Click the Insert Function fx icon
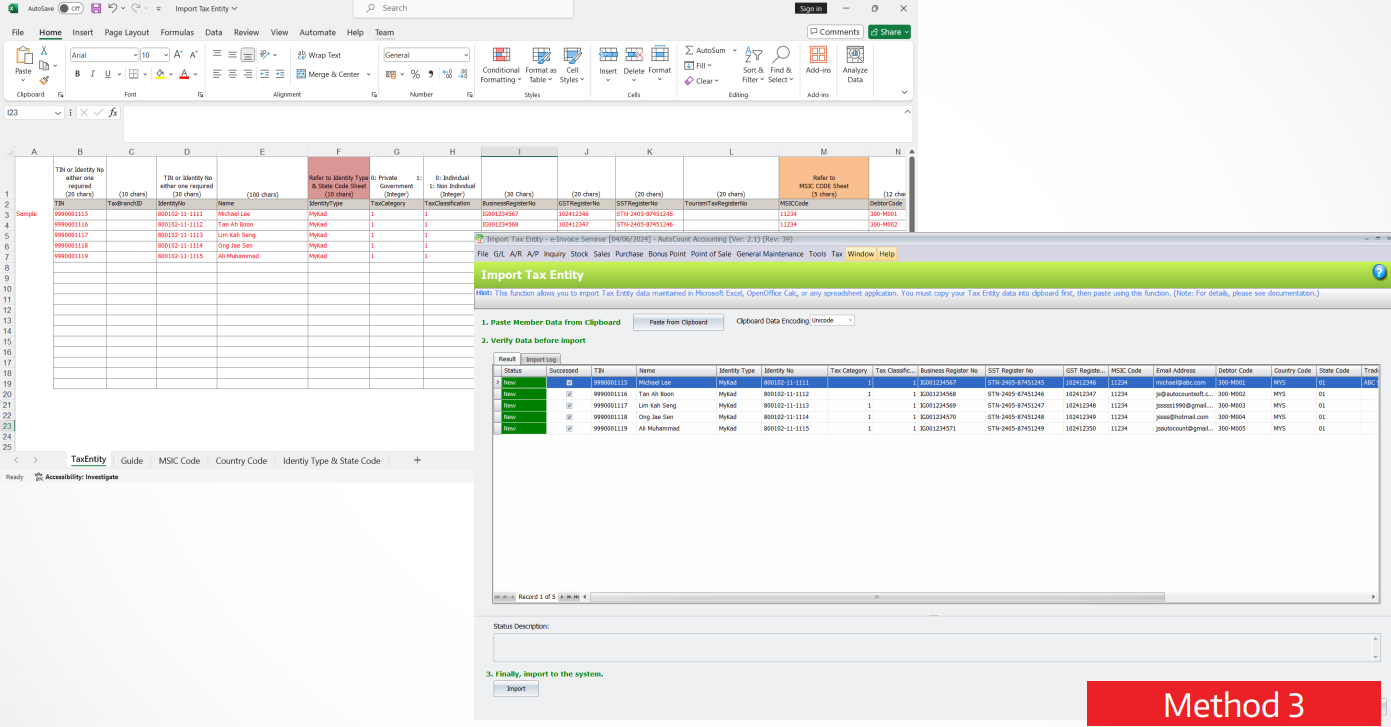Image resolution: width=1391 pixels, height=727 pixels. click(113, 113)
